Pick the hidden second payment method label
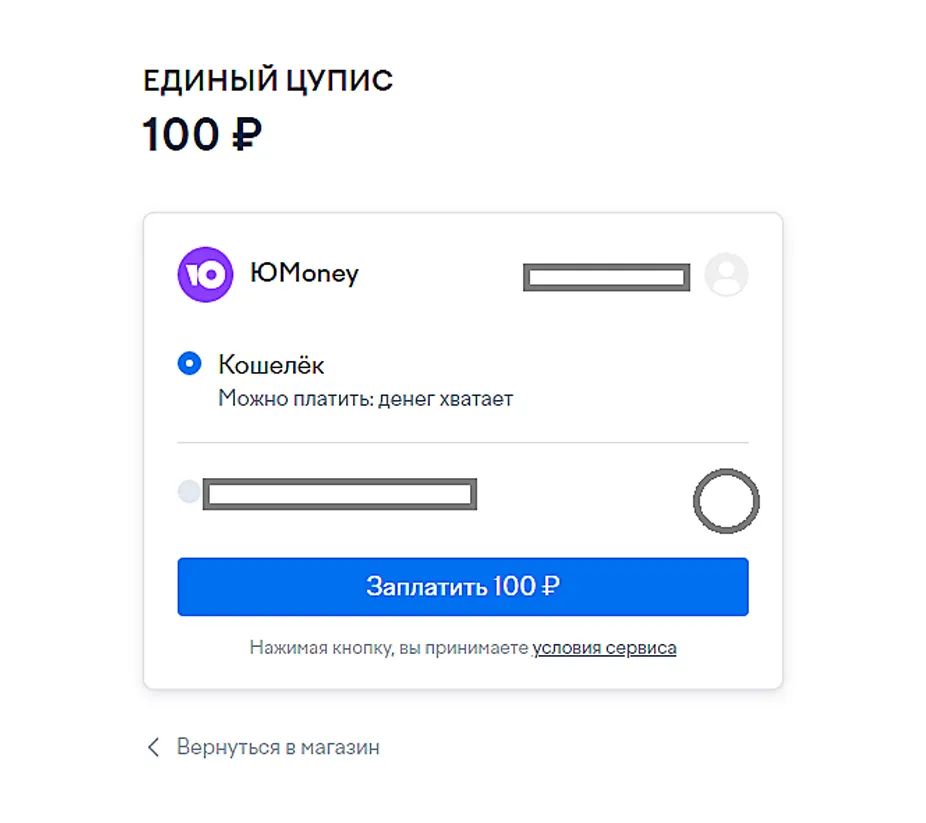The height and width of the screenshot is (823, 926). pos(340,494)
